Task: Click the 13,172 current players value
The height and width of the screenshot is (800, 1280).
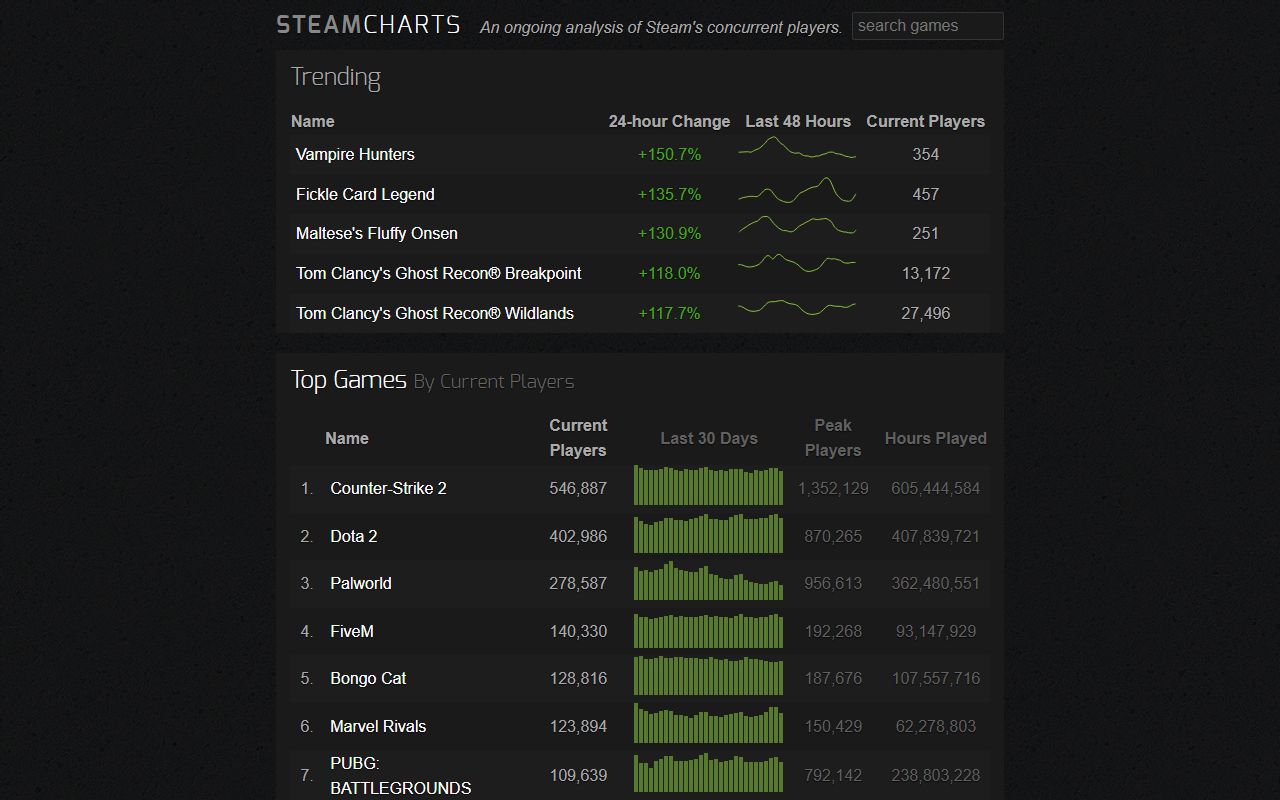Action: click(x=926, y=273)
